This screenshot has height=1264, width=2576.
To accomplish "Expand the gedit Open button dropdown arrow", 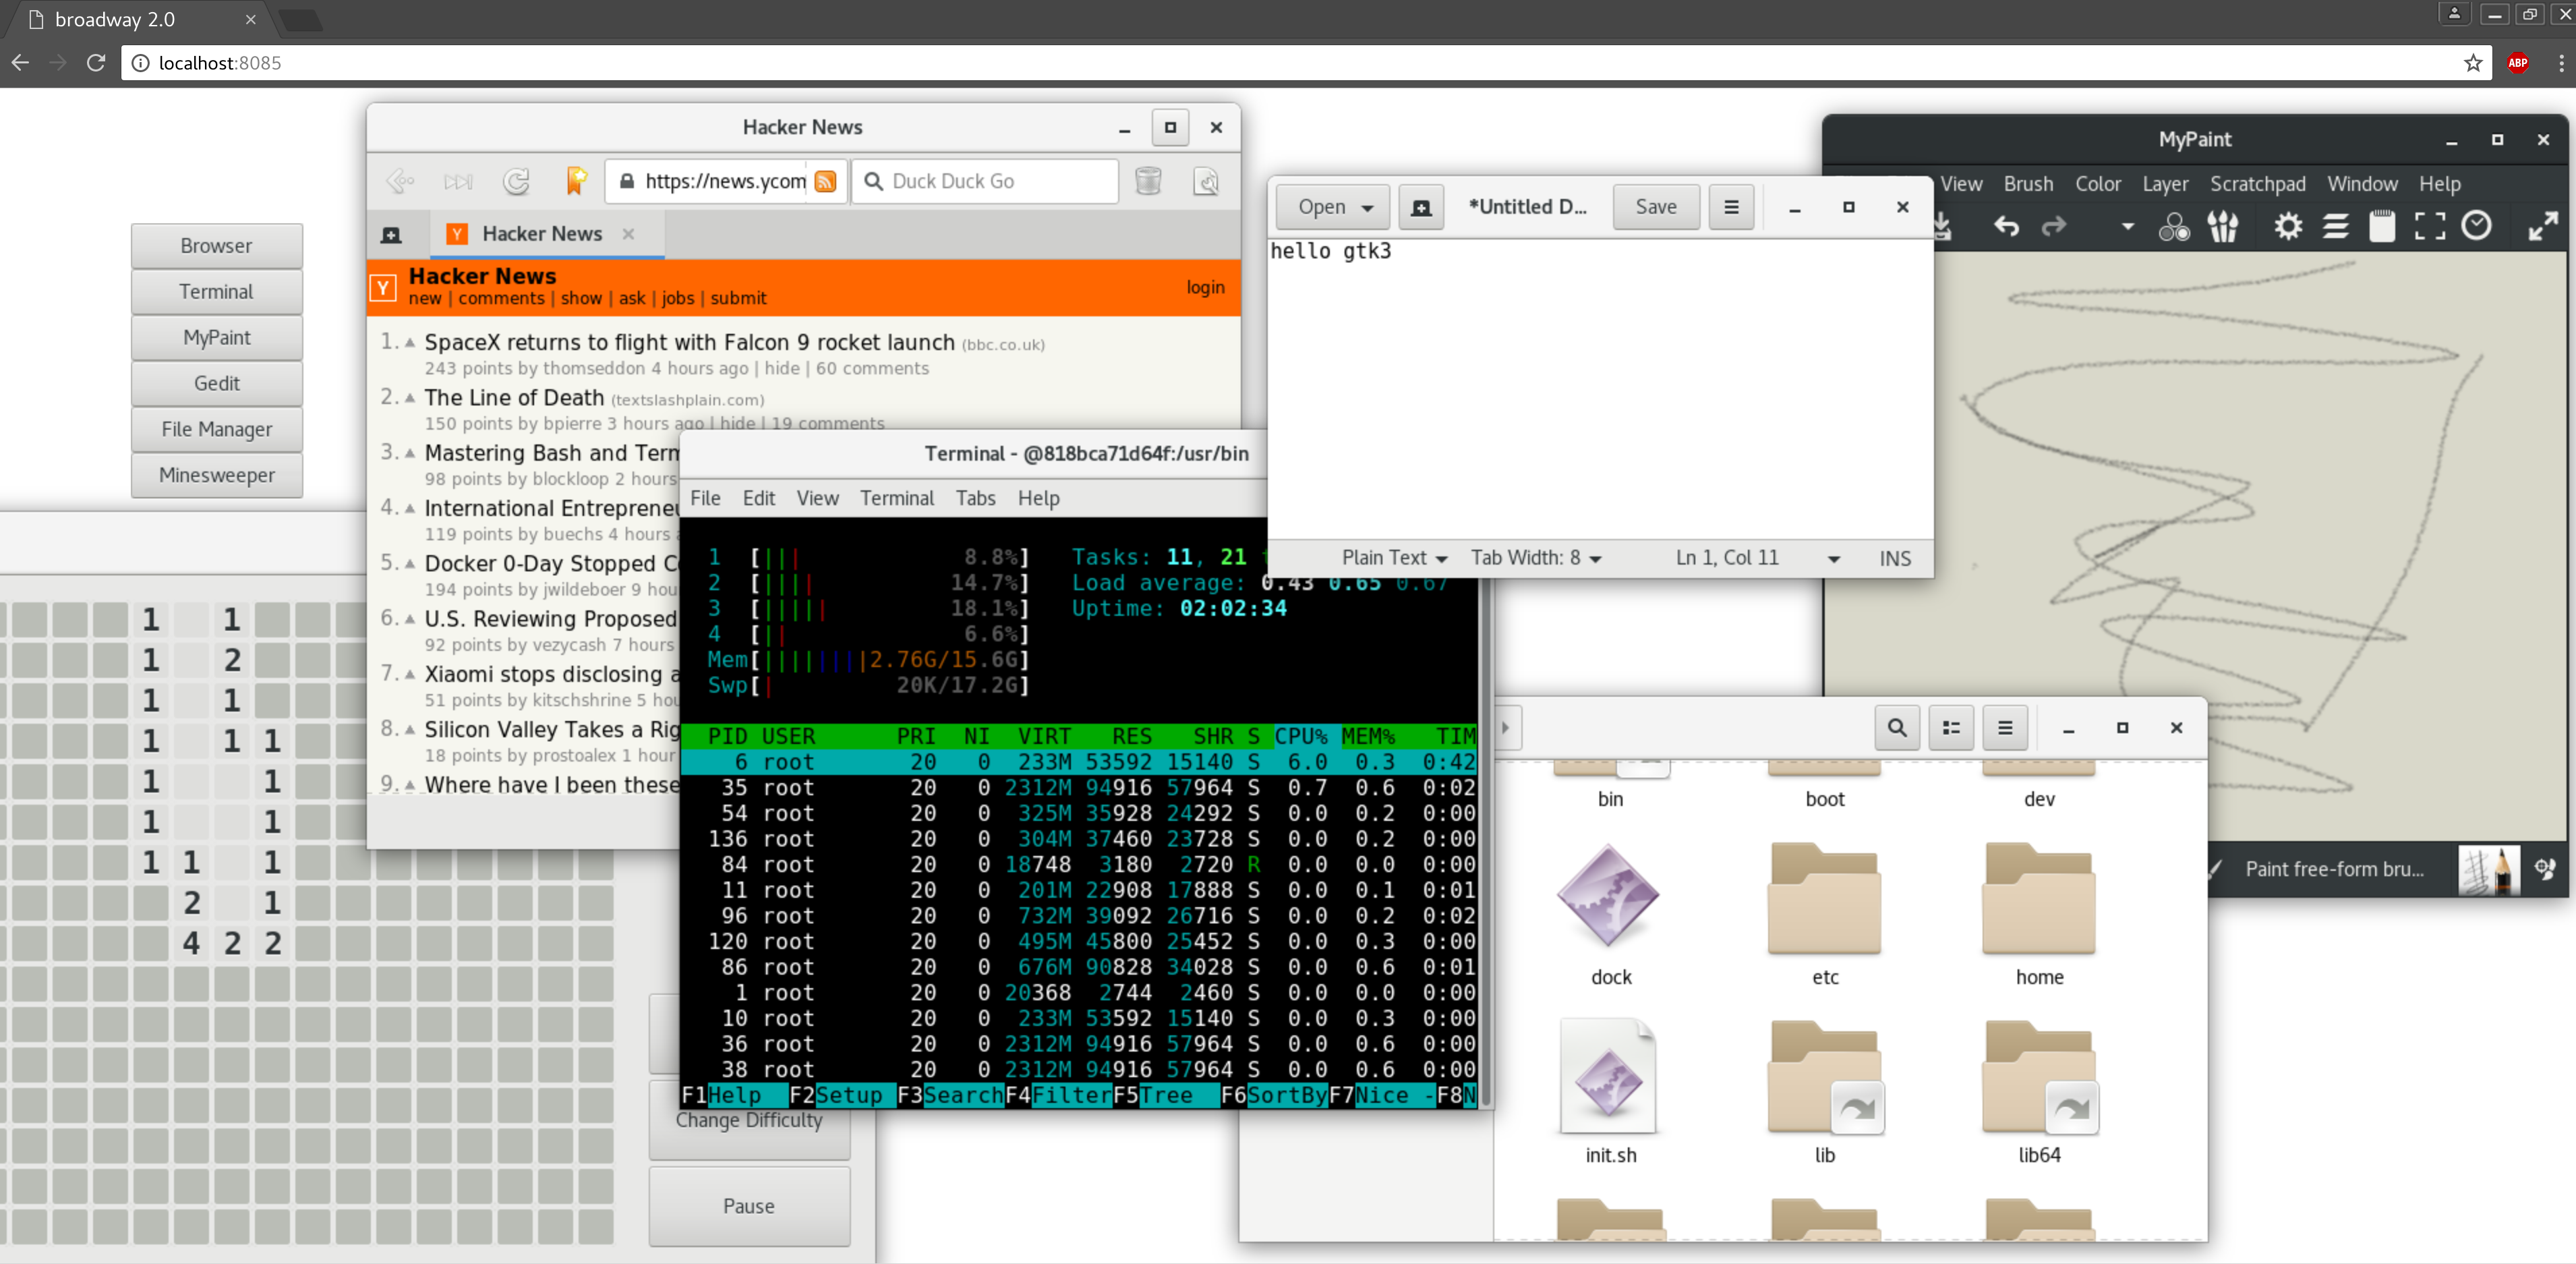I will (1367, 208).
